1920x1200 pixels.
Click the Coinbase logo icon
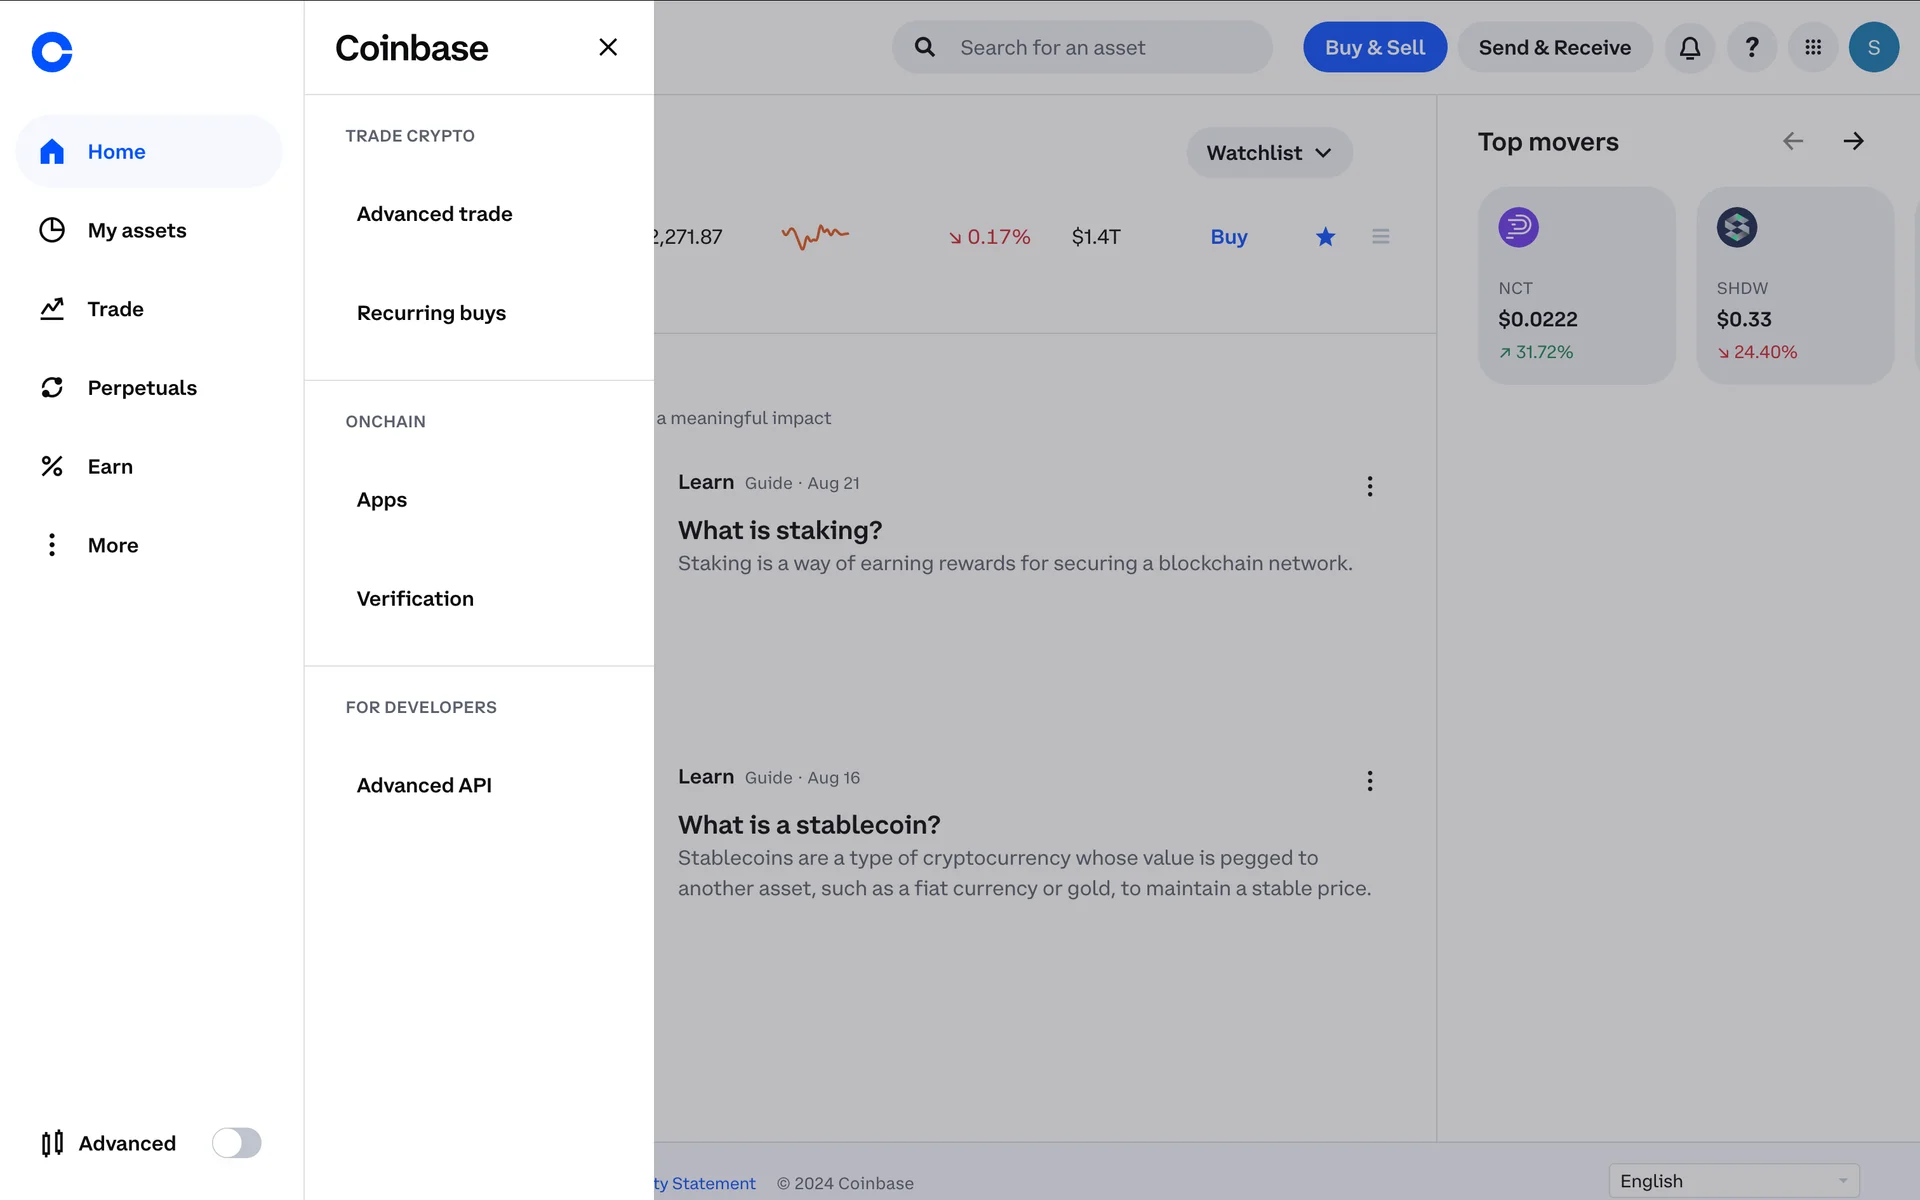pyautogui.click(x=52, y=52)
